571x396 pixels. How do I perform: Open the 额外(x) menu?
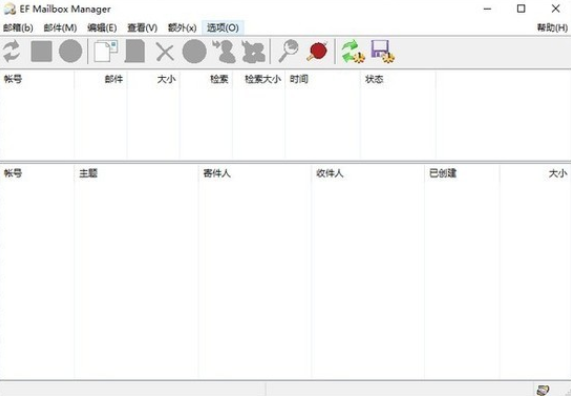(182, 28)
